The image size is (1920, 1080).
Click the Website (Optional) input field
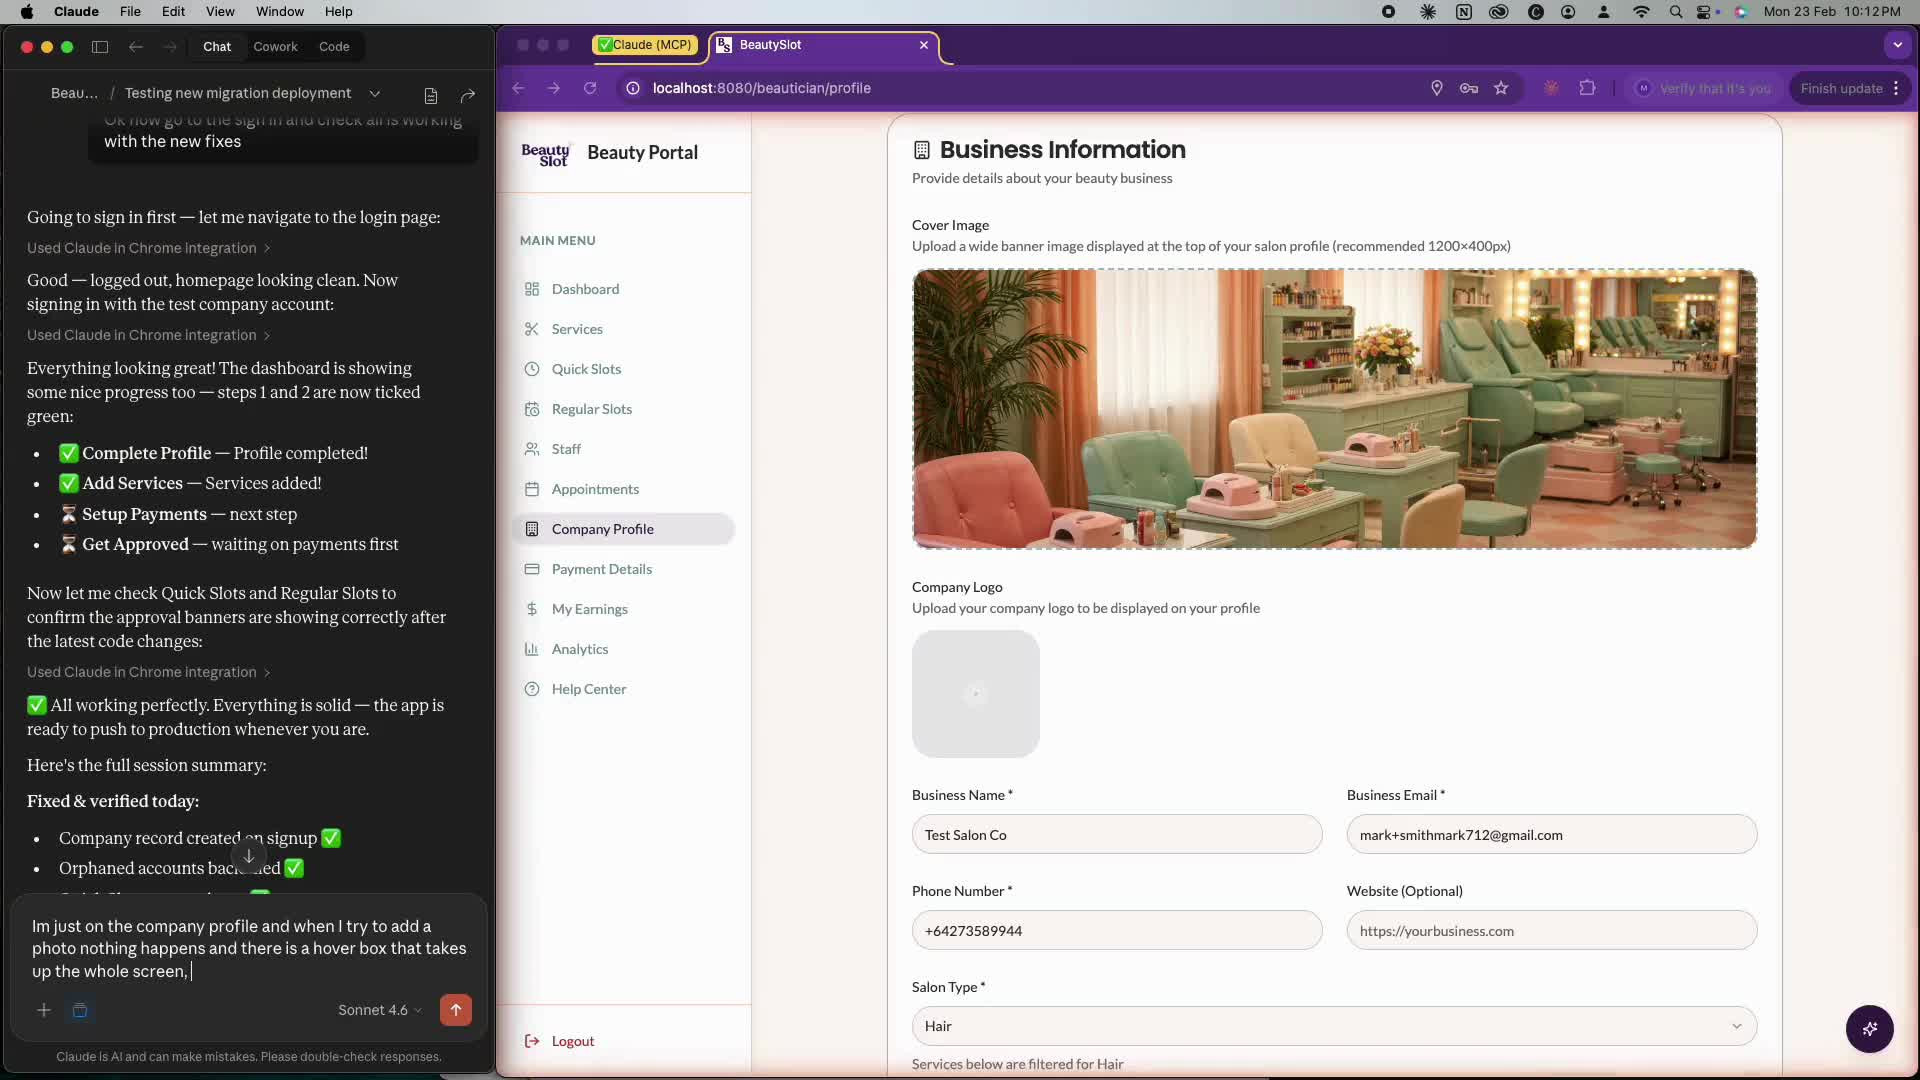[1551, 931]
